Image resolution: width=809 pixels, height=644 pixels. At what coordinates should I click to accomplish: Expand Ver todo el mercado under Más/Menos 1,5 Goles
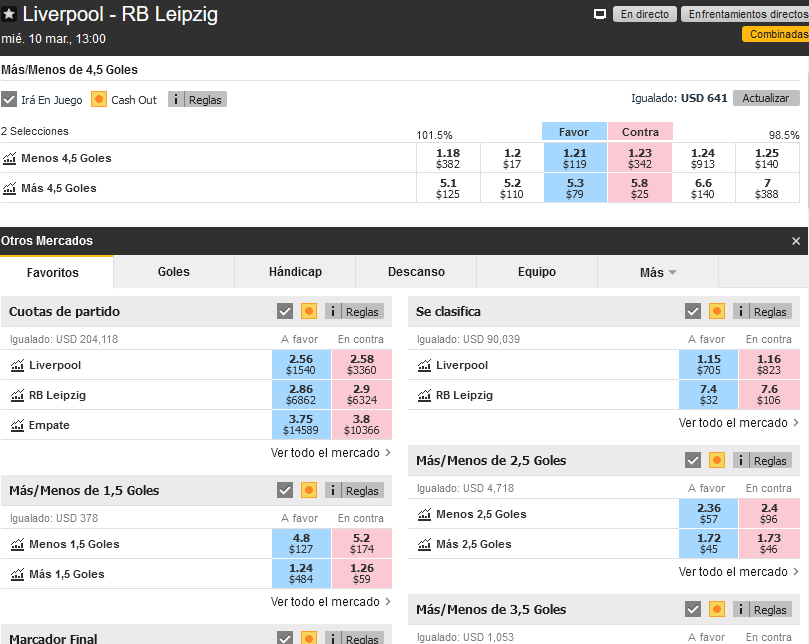(331, 602)
